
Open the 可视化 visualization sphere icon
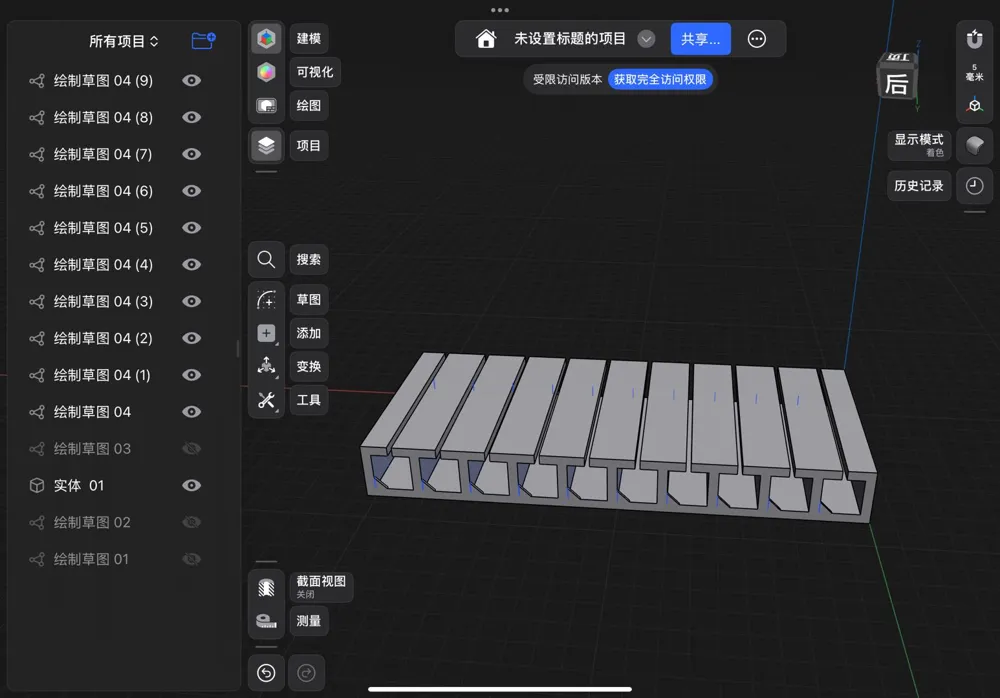click(266, 72)
